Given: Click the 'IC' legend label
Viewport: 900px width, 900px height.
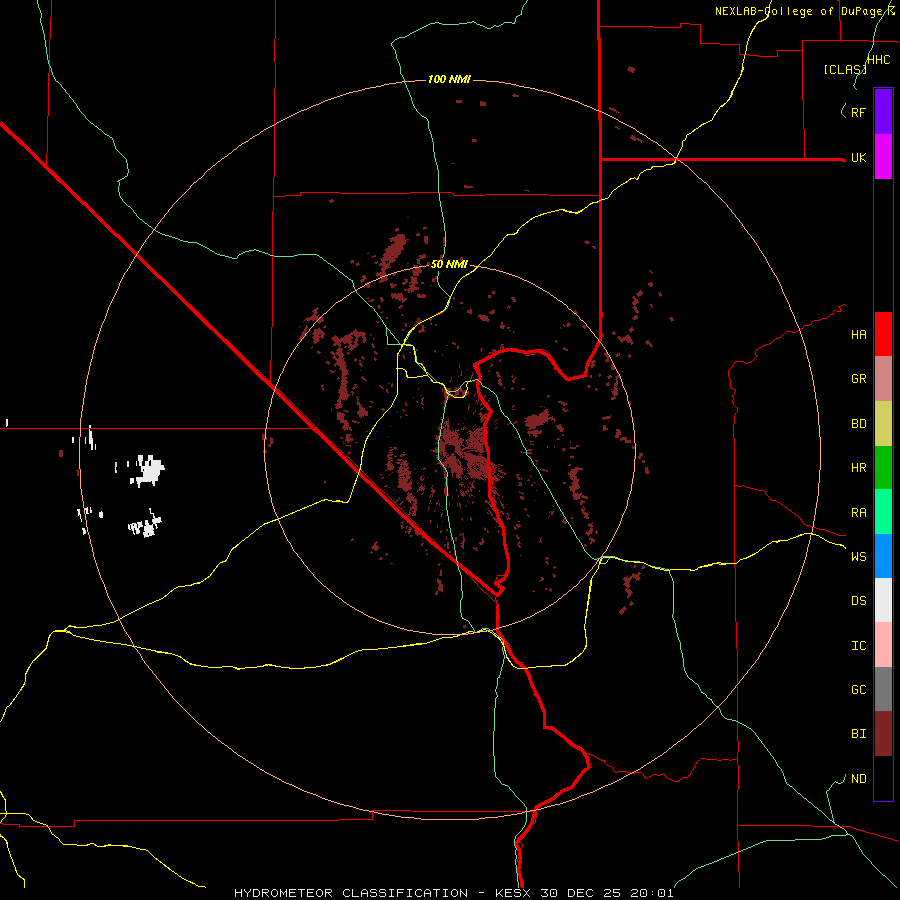Looking at the screenshot, I should click(858, 646).
